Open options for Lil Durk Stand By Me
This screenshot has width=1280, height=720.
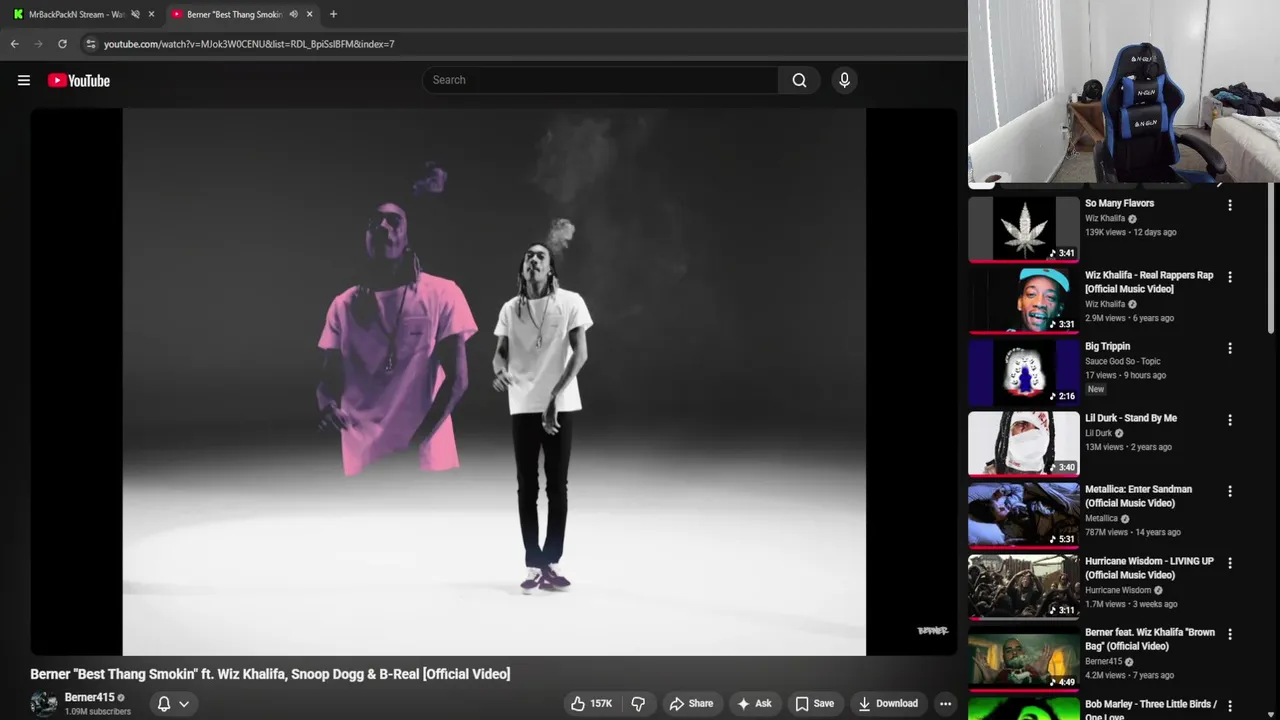click(1230, 420)
